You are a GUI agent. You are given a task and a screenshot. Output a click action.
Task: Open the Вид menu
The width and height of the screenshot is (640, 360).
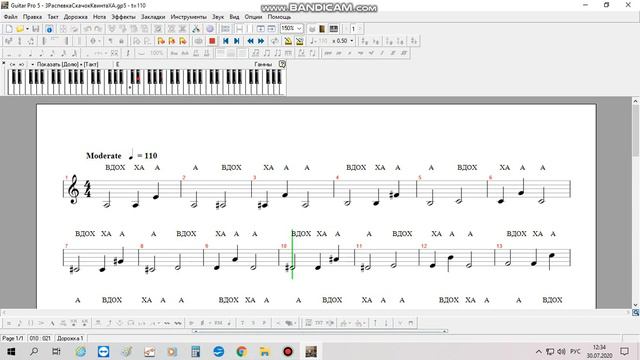(234, 17)
